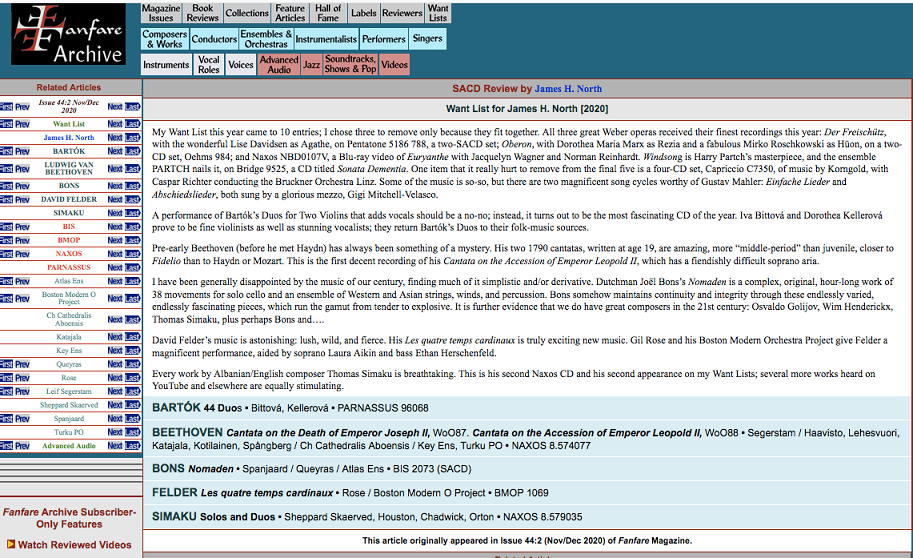
Task: Click the First icon in BARTÓK row
Action: tap(7, 151)
